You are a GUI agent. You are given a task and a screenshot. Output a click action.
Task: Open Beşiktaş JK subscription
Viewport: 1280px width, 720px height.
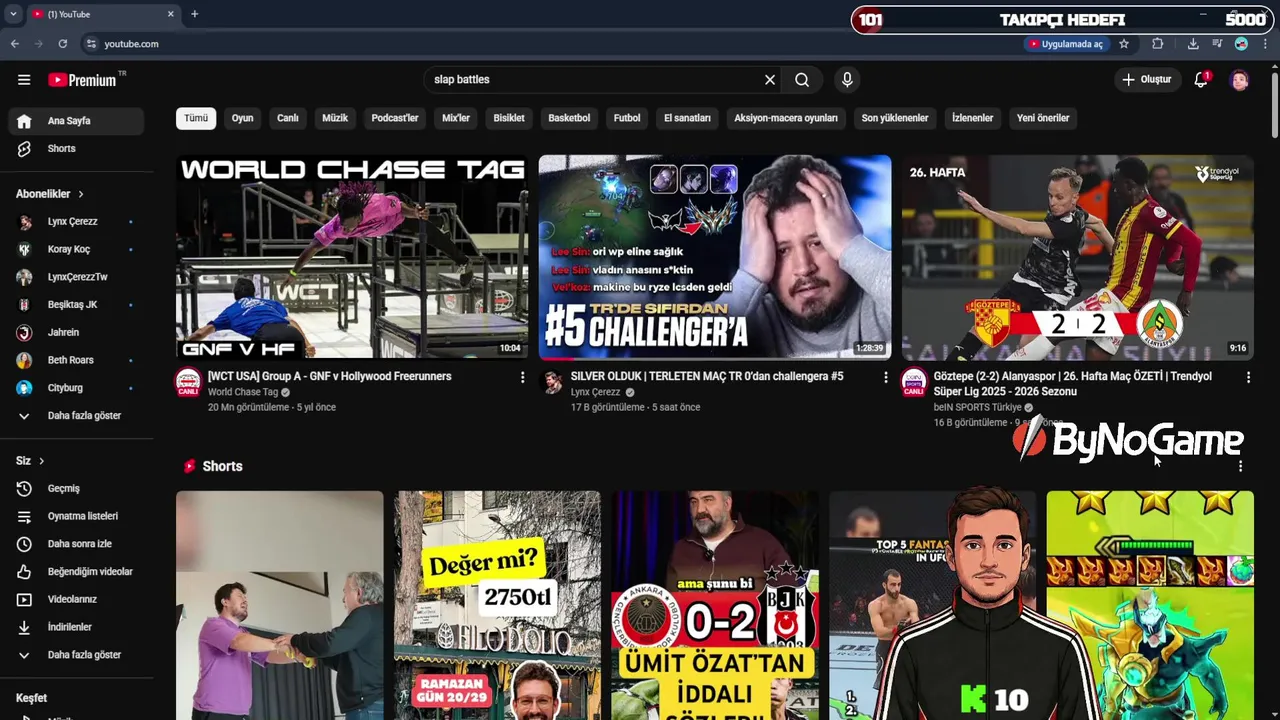[77, 305]
